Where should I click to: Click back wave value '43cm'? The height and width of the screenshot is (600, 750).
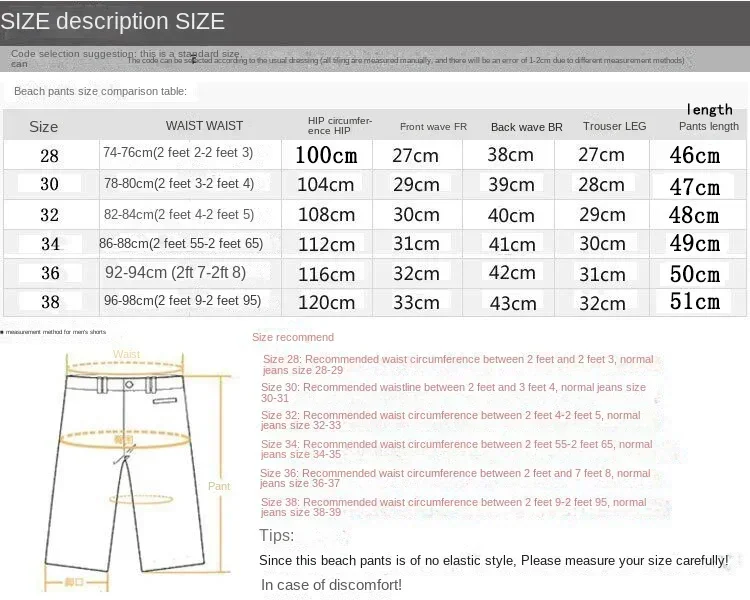point(513,303)
